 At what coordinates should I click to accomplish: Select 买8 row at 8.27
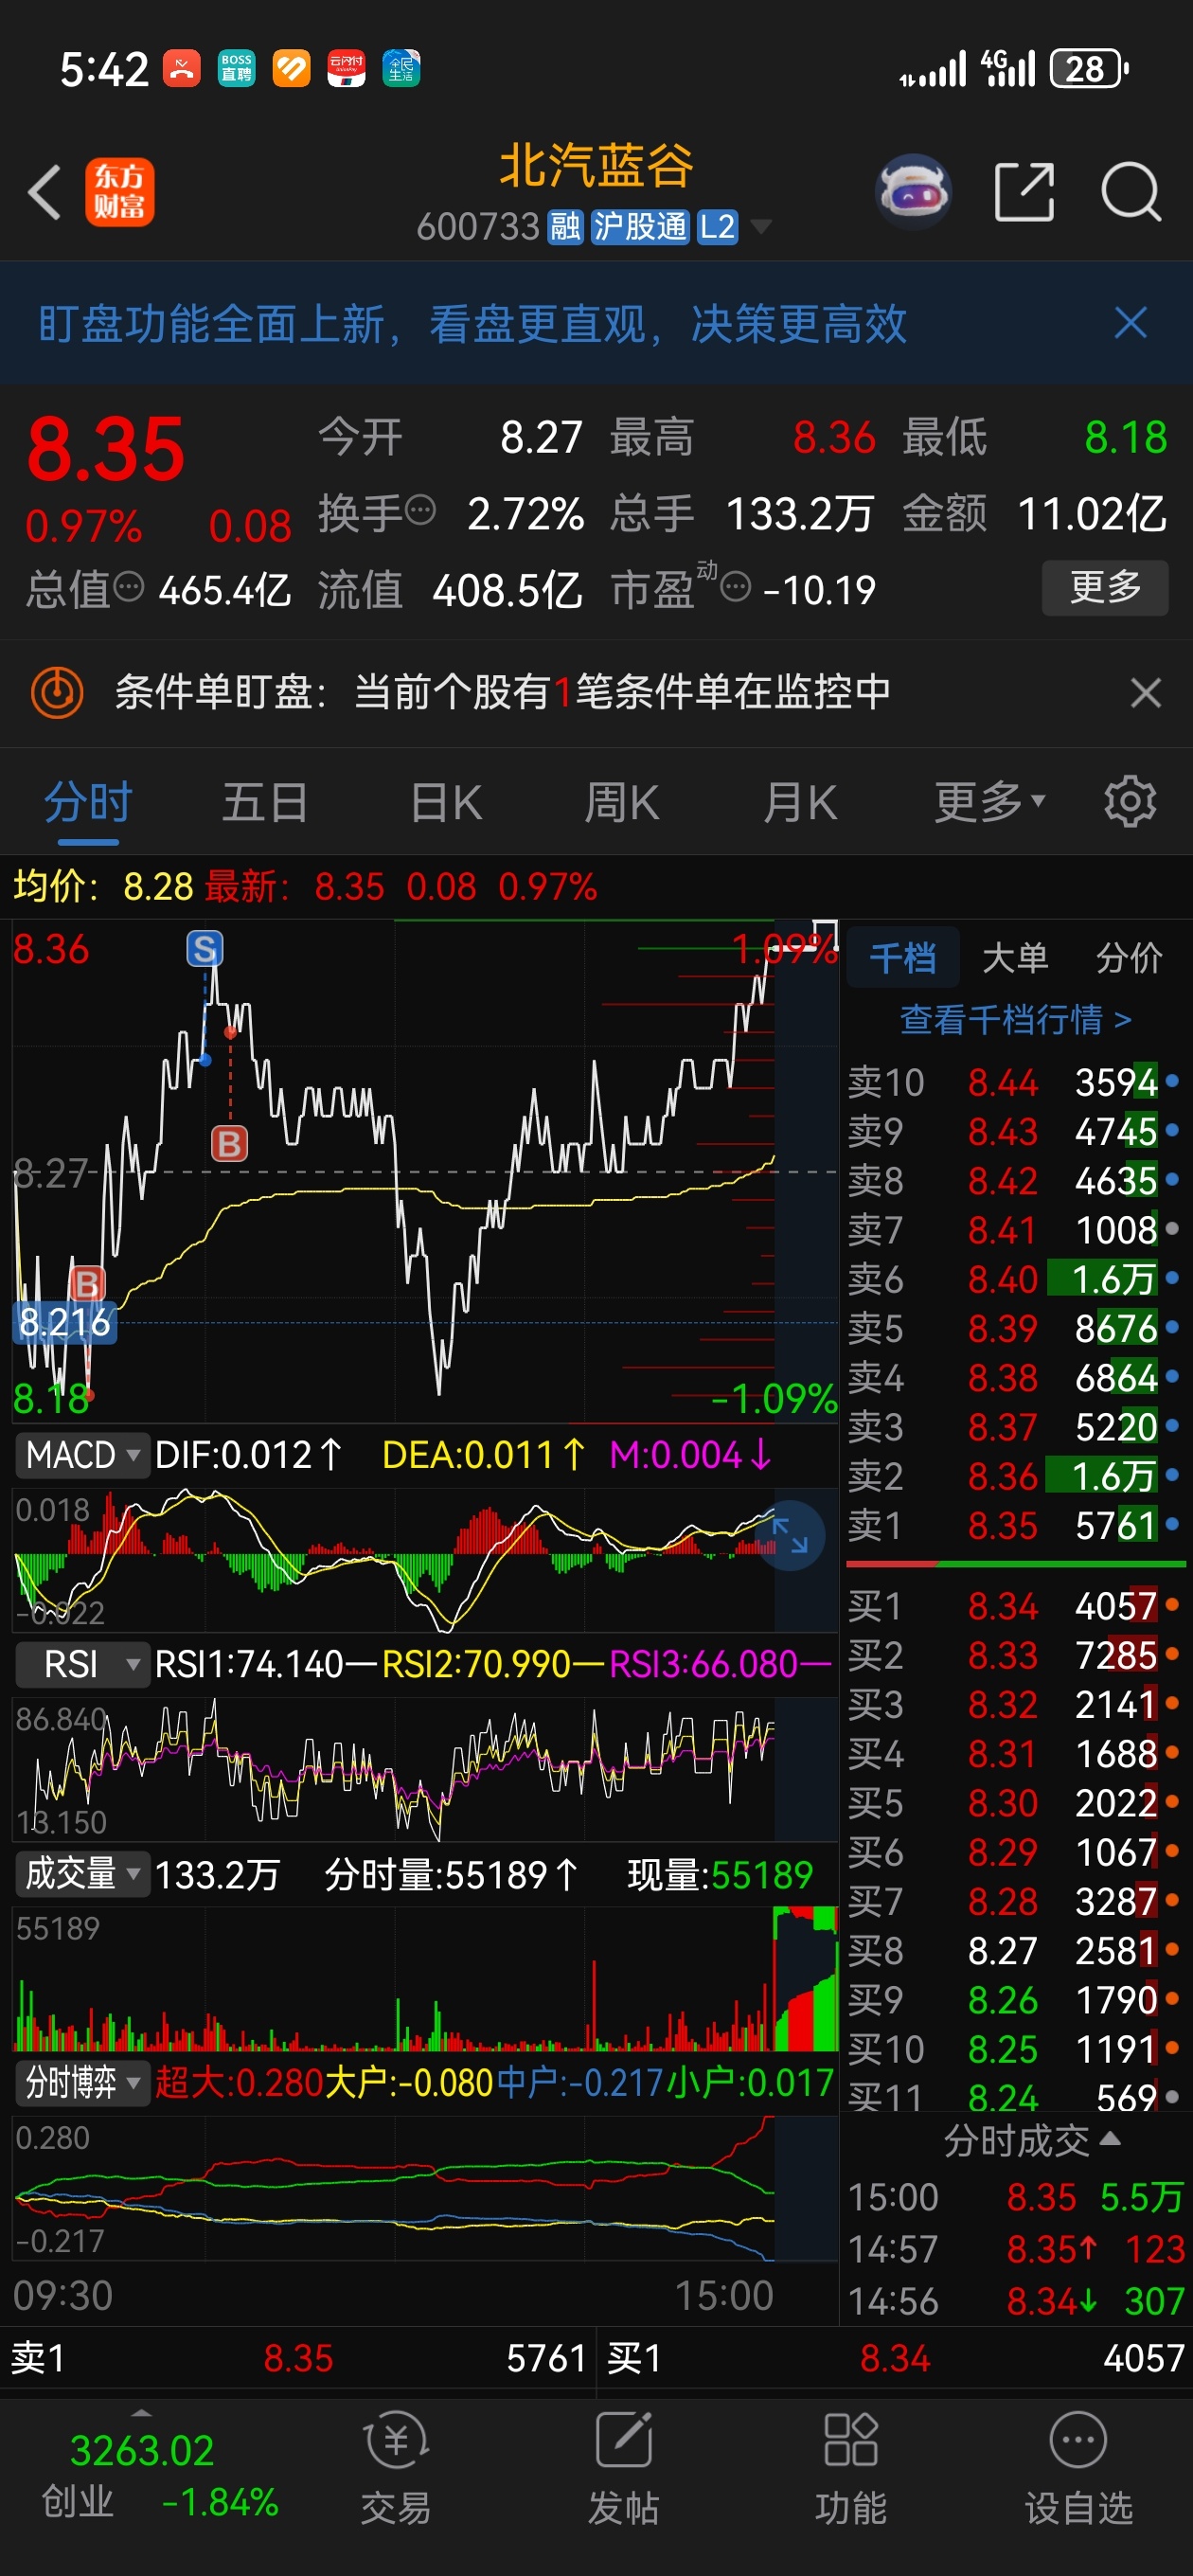click(x=1015, y=1950)
